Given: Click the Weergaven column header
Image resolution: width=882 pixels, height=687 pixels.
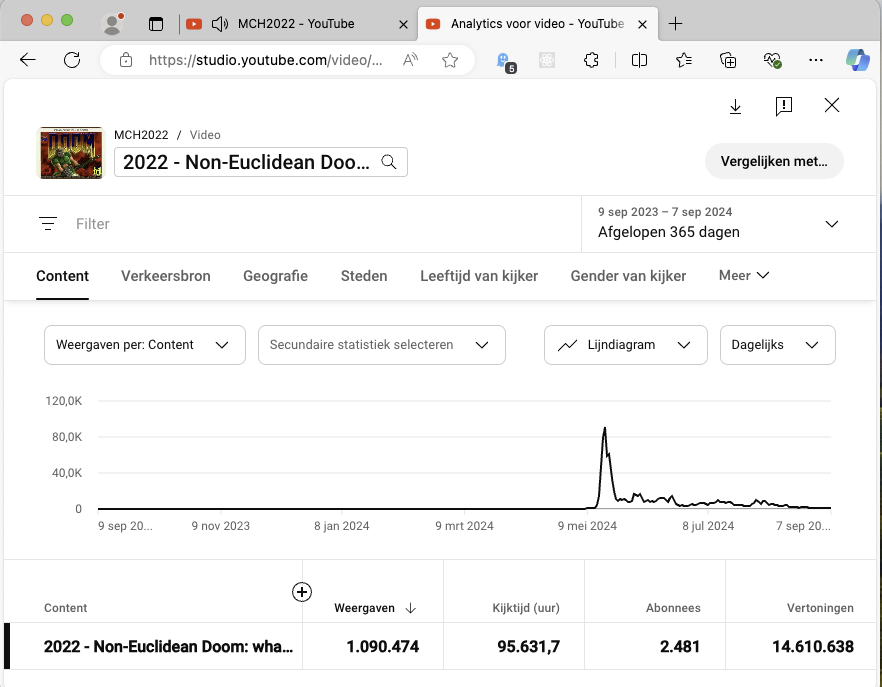Looking at the screenshot, I should [x=364, y=608].
